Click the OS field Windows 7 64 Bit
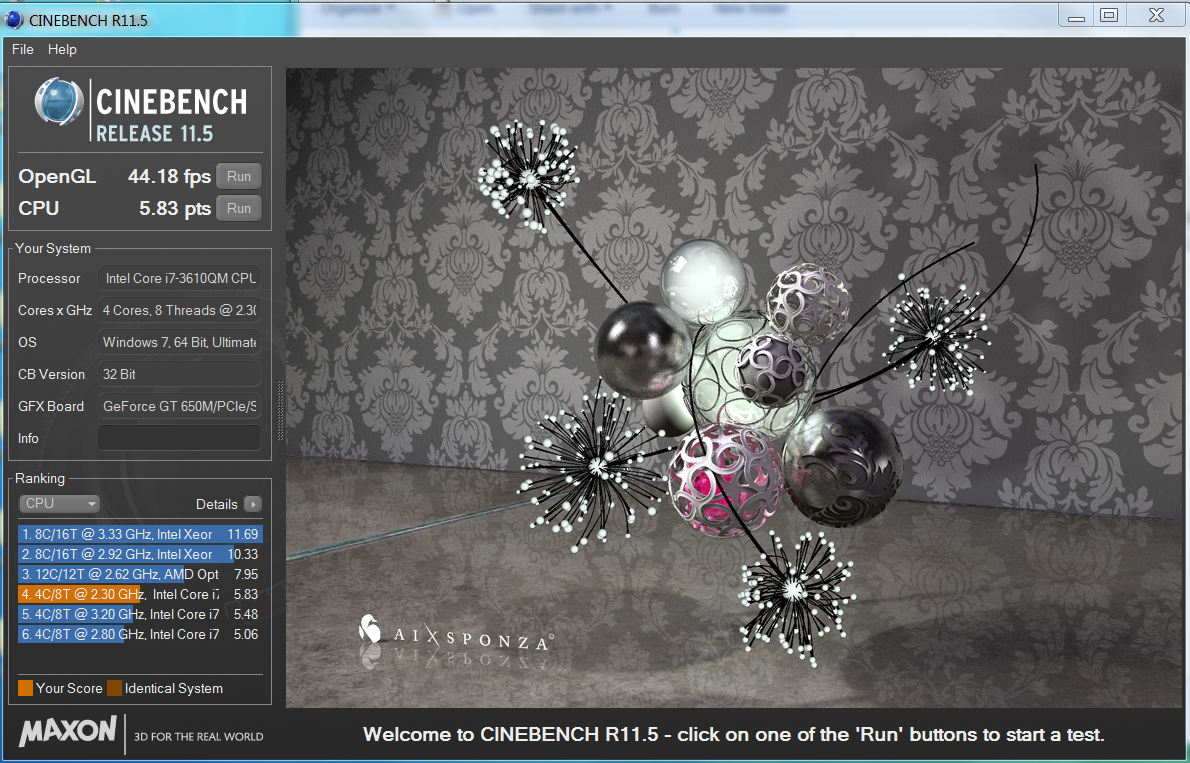This screenshot has width=1190, height=763. click(179, 342)
